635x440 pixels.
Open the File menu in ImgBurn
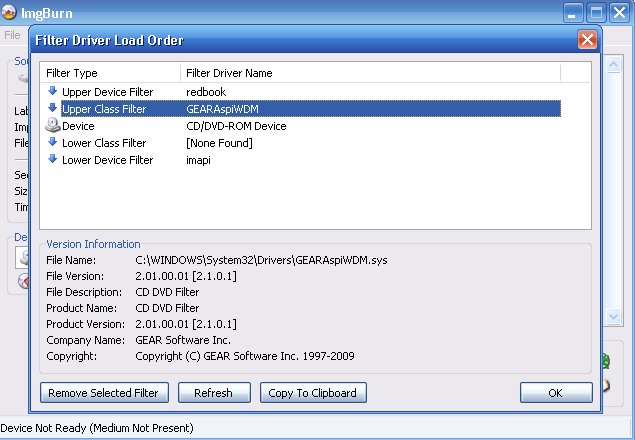pyautogui.click(x=12, y=35)
